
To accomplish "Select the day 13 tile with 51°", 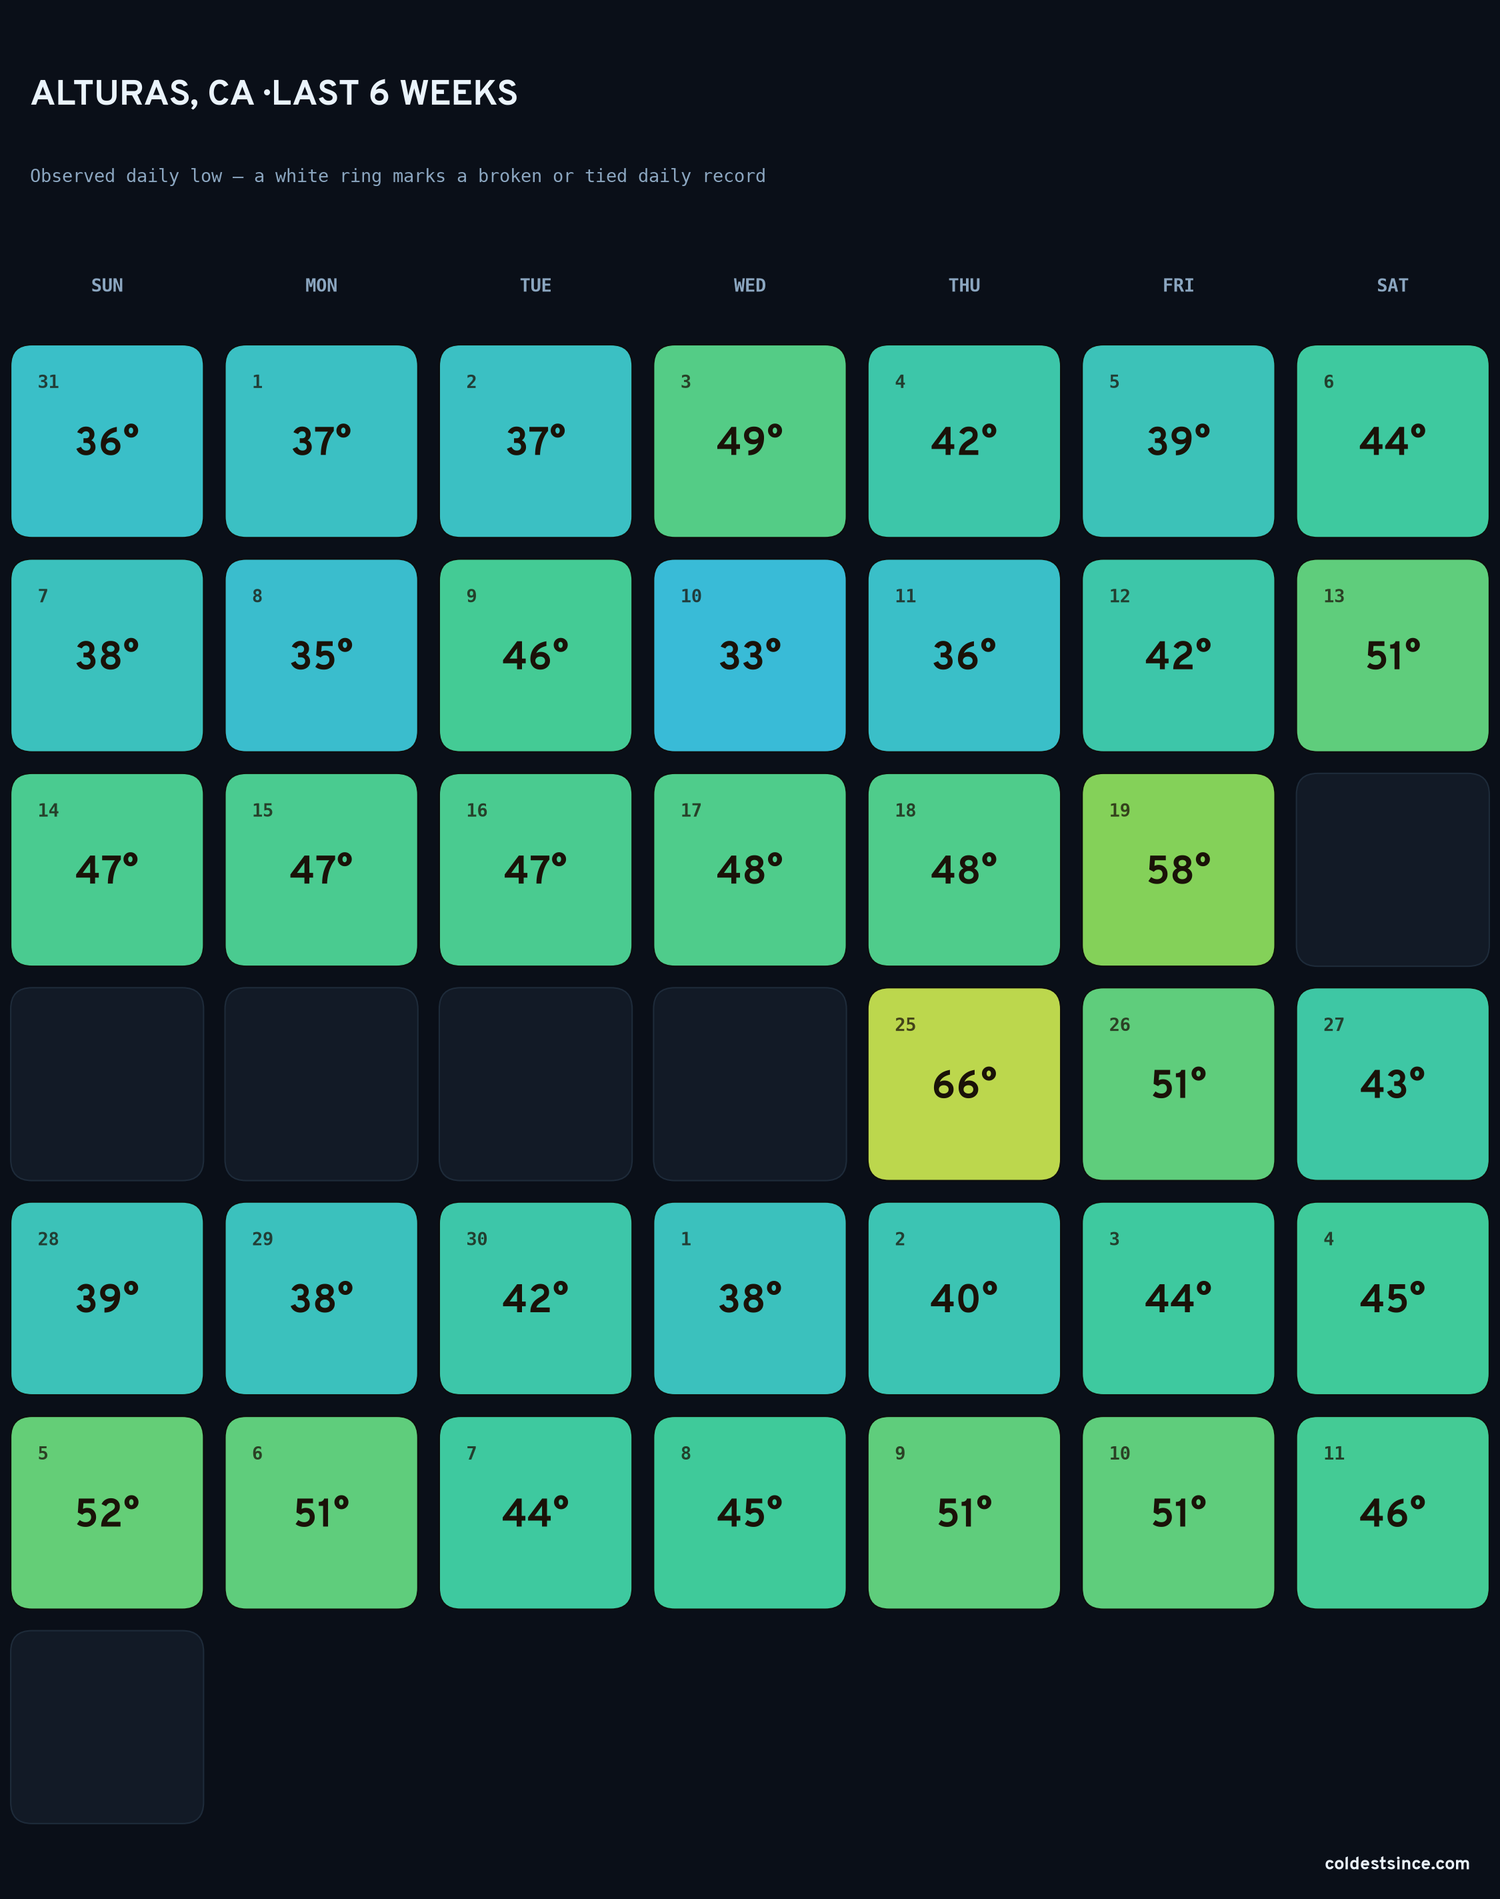I will click(x=1392, y=655).
